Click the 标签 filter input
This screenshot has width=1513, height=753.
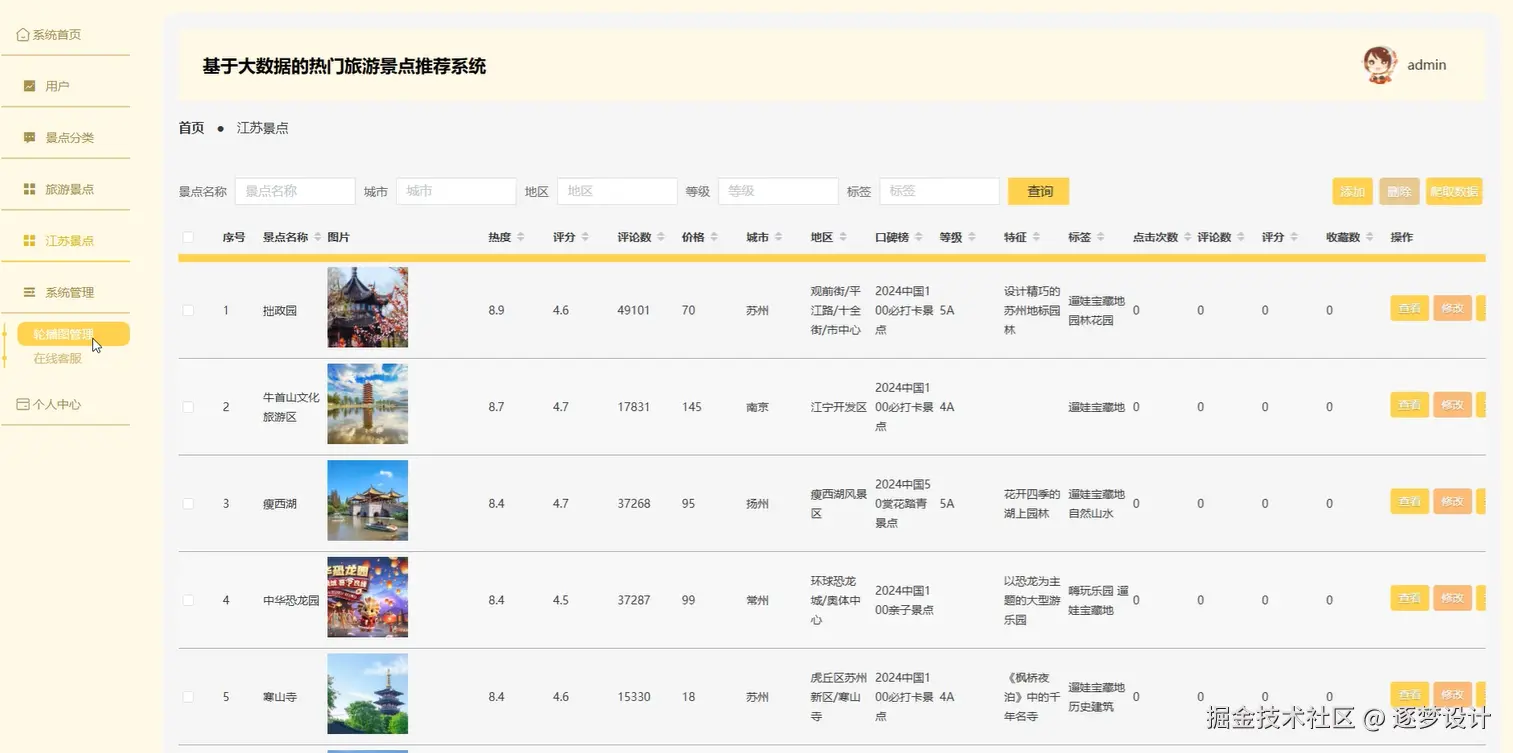(939, 191)
